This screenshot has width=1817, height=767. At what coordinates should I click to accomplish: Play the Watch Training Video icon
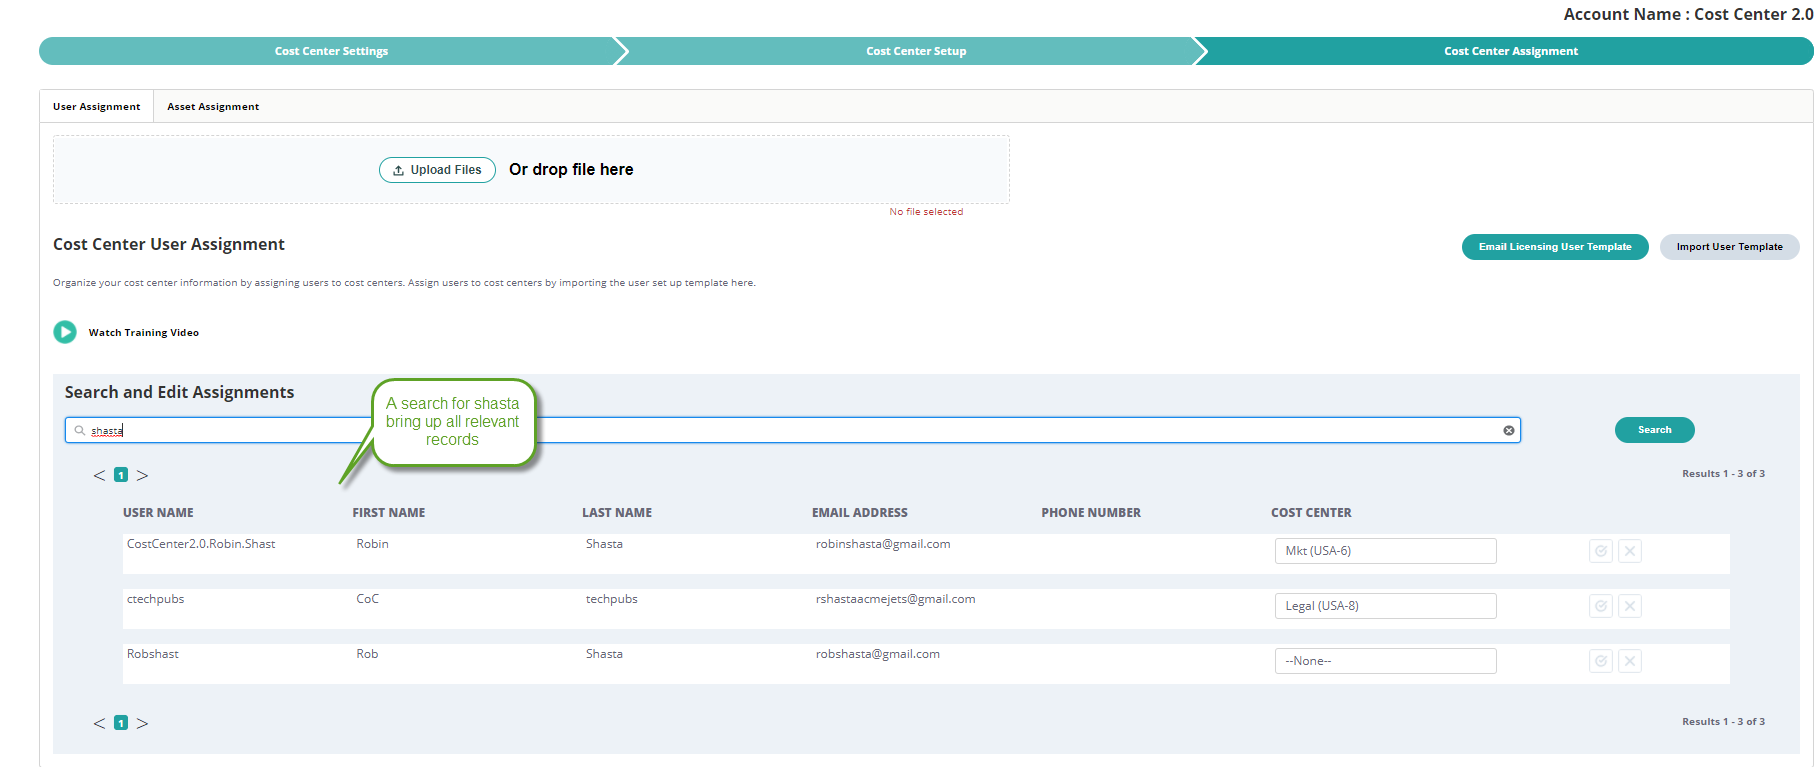[x=65, y=332]
